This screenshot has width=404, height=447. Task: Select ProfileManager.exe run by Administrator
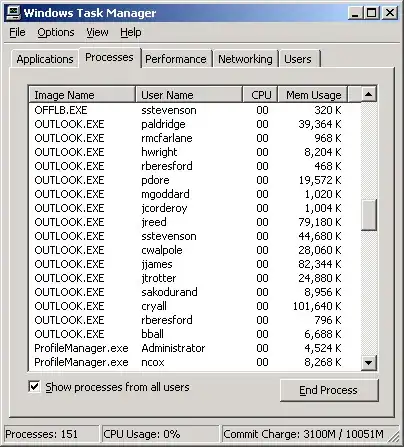click(195, 348)
